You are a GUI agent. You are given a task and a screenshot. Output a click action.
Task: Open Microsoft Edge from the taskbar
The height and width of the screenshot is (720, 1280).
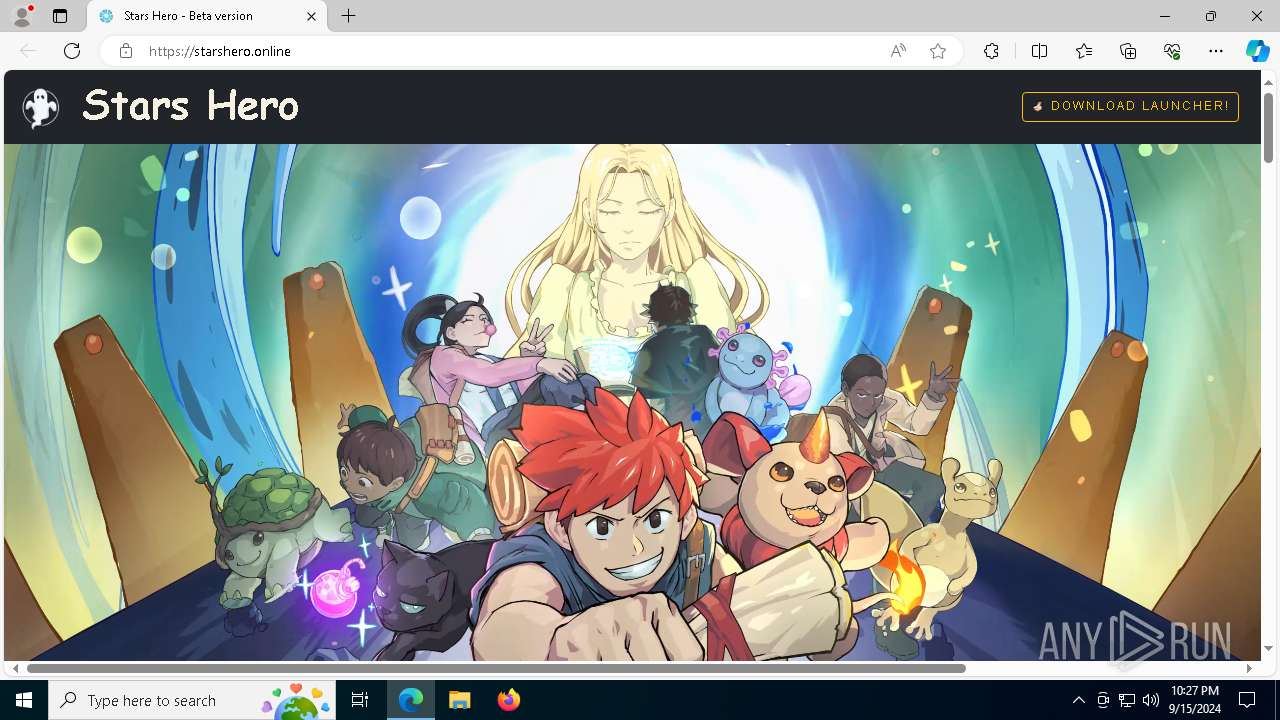pyautogui.click(x=411, y=700)
